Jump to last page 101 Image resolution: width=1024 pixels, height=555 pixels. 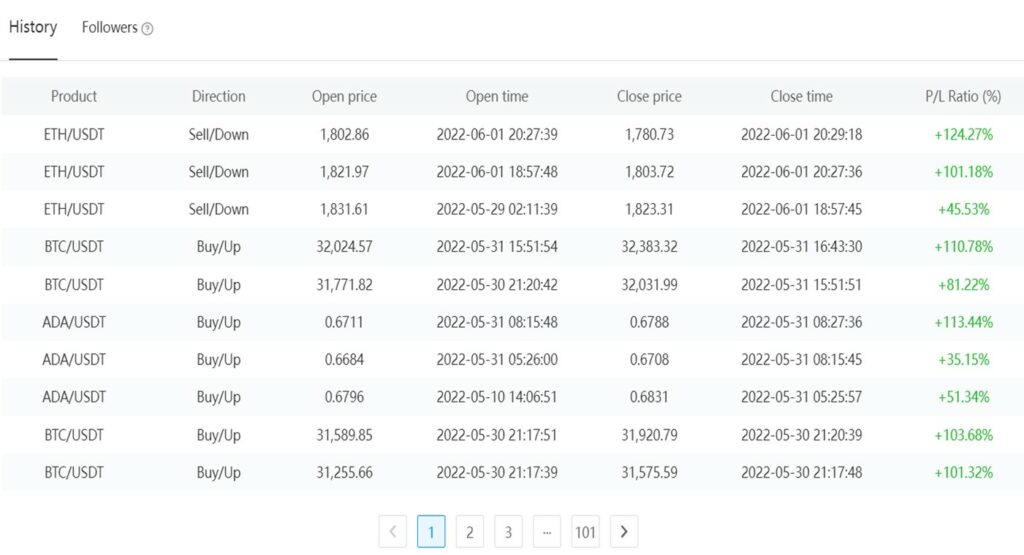click(x=585, y=532)
